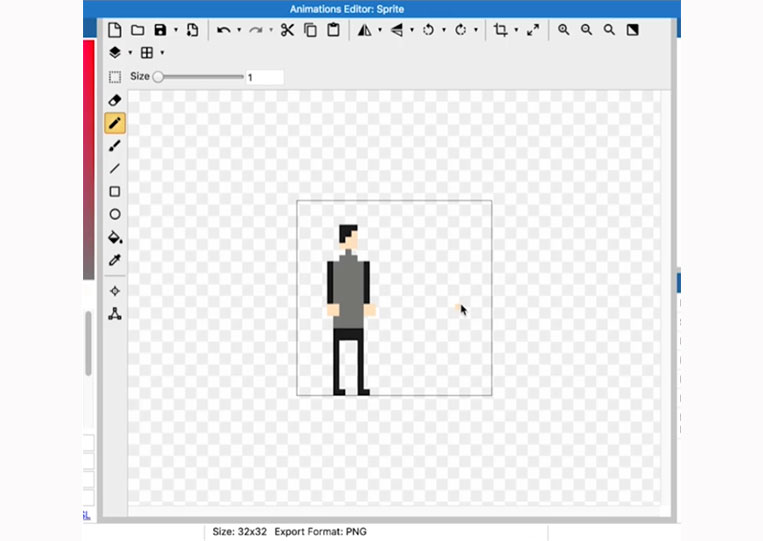Select the origin point crosshair tool
763x541 pixels.
coord(115,291)
